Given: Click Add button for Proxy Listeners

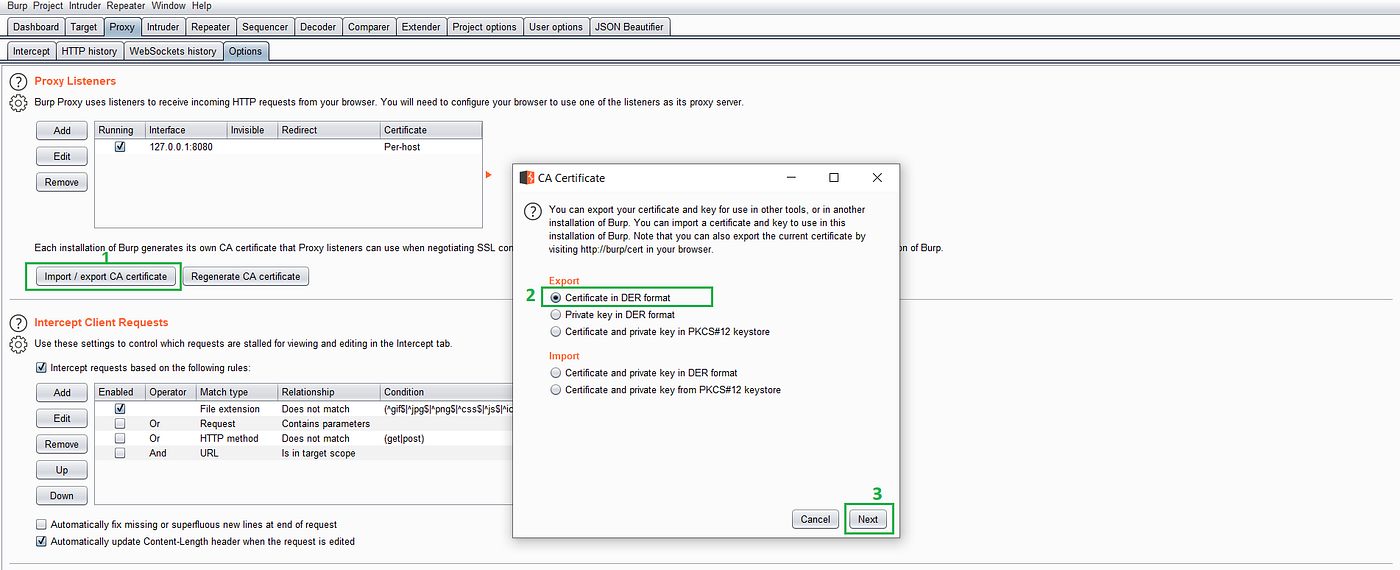Looking at the screenshot, I should (62, 131).
